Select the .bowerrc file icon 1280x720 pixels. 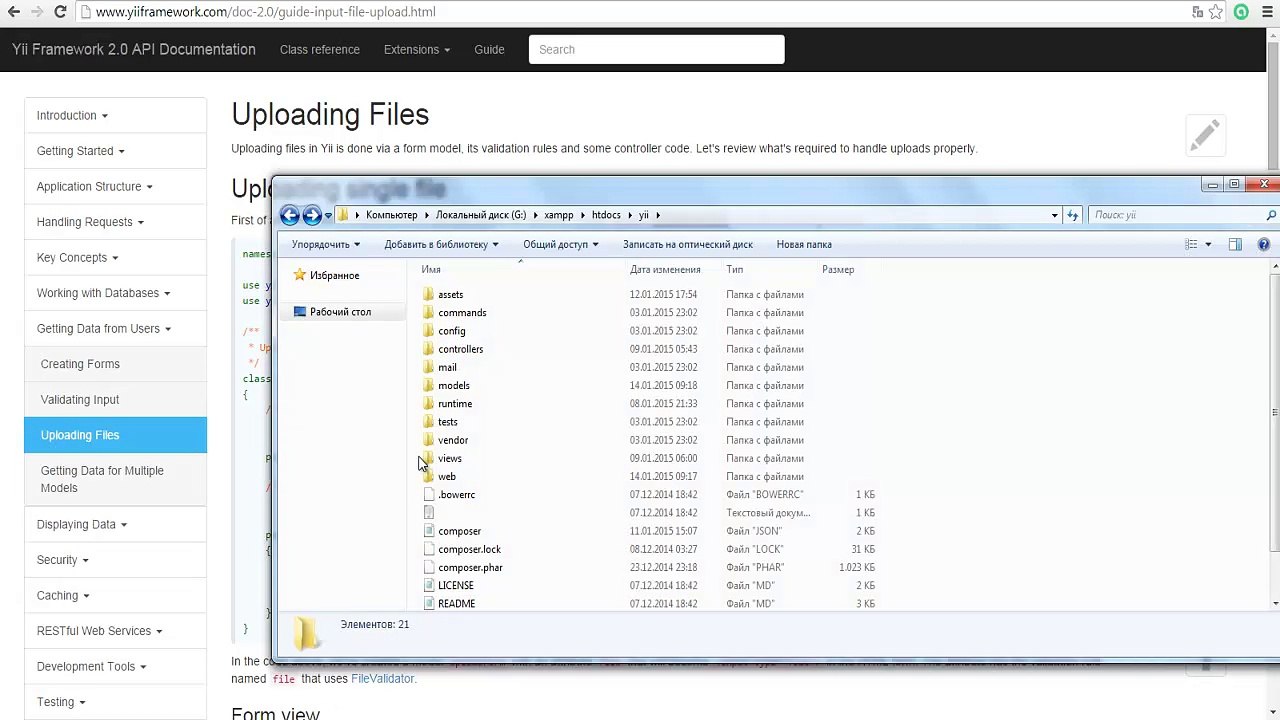click(429, 494)
